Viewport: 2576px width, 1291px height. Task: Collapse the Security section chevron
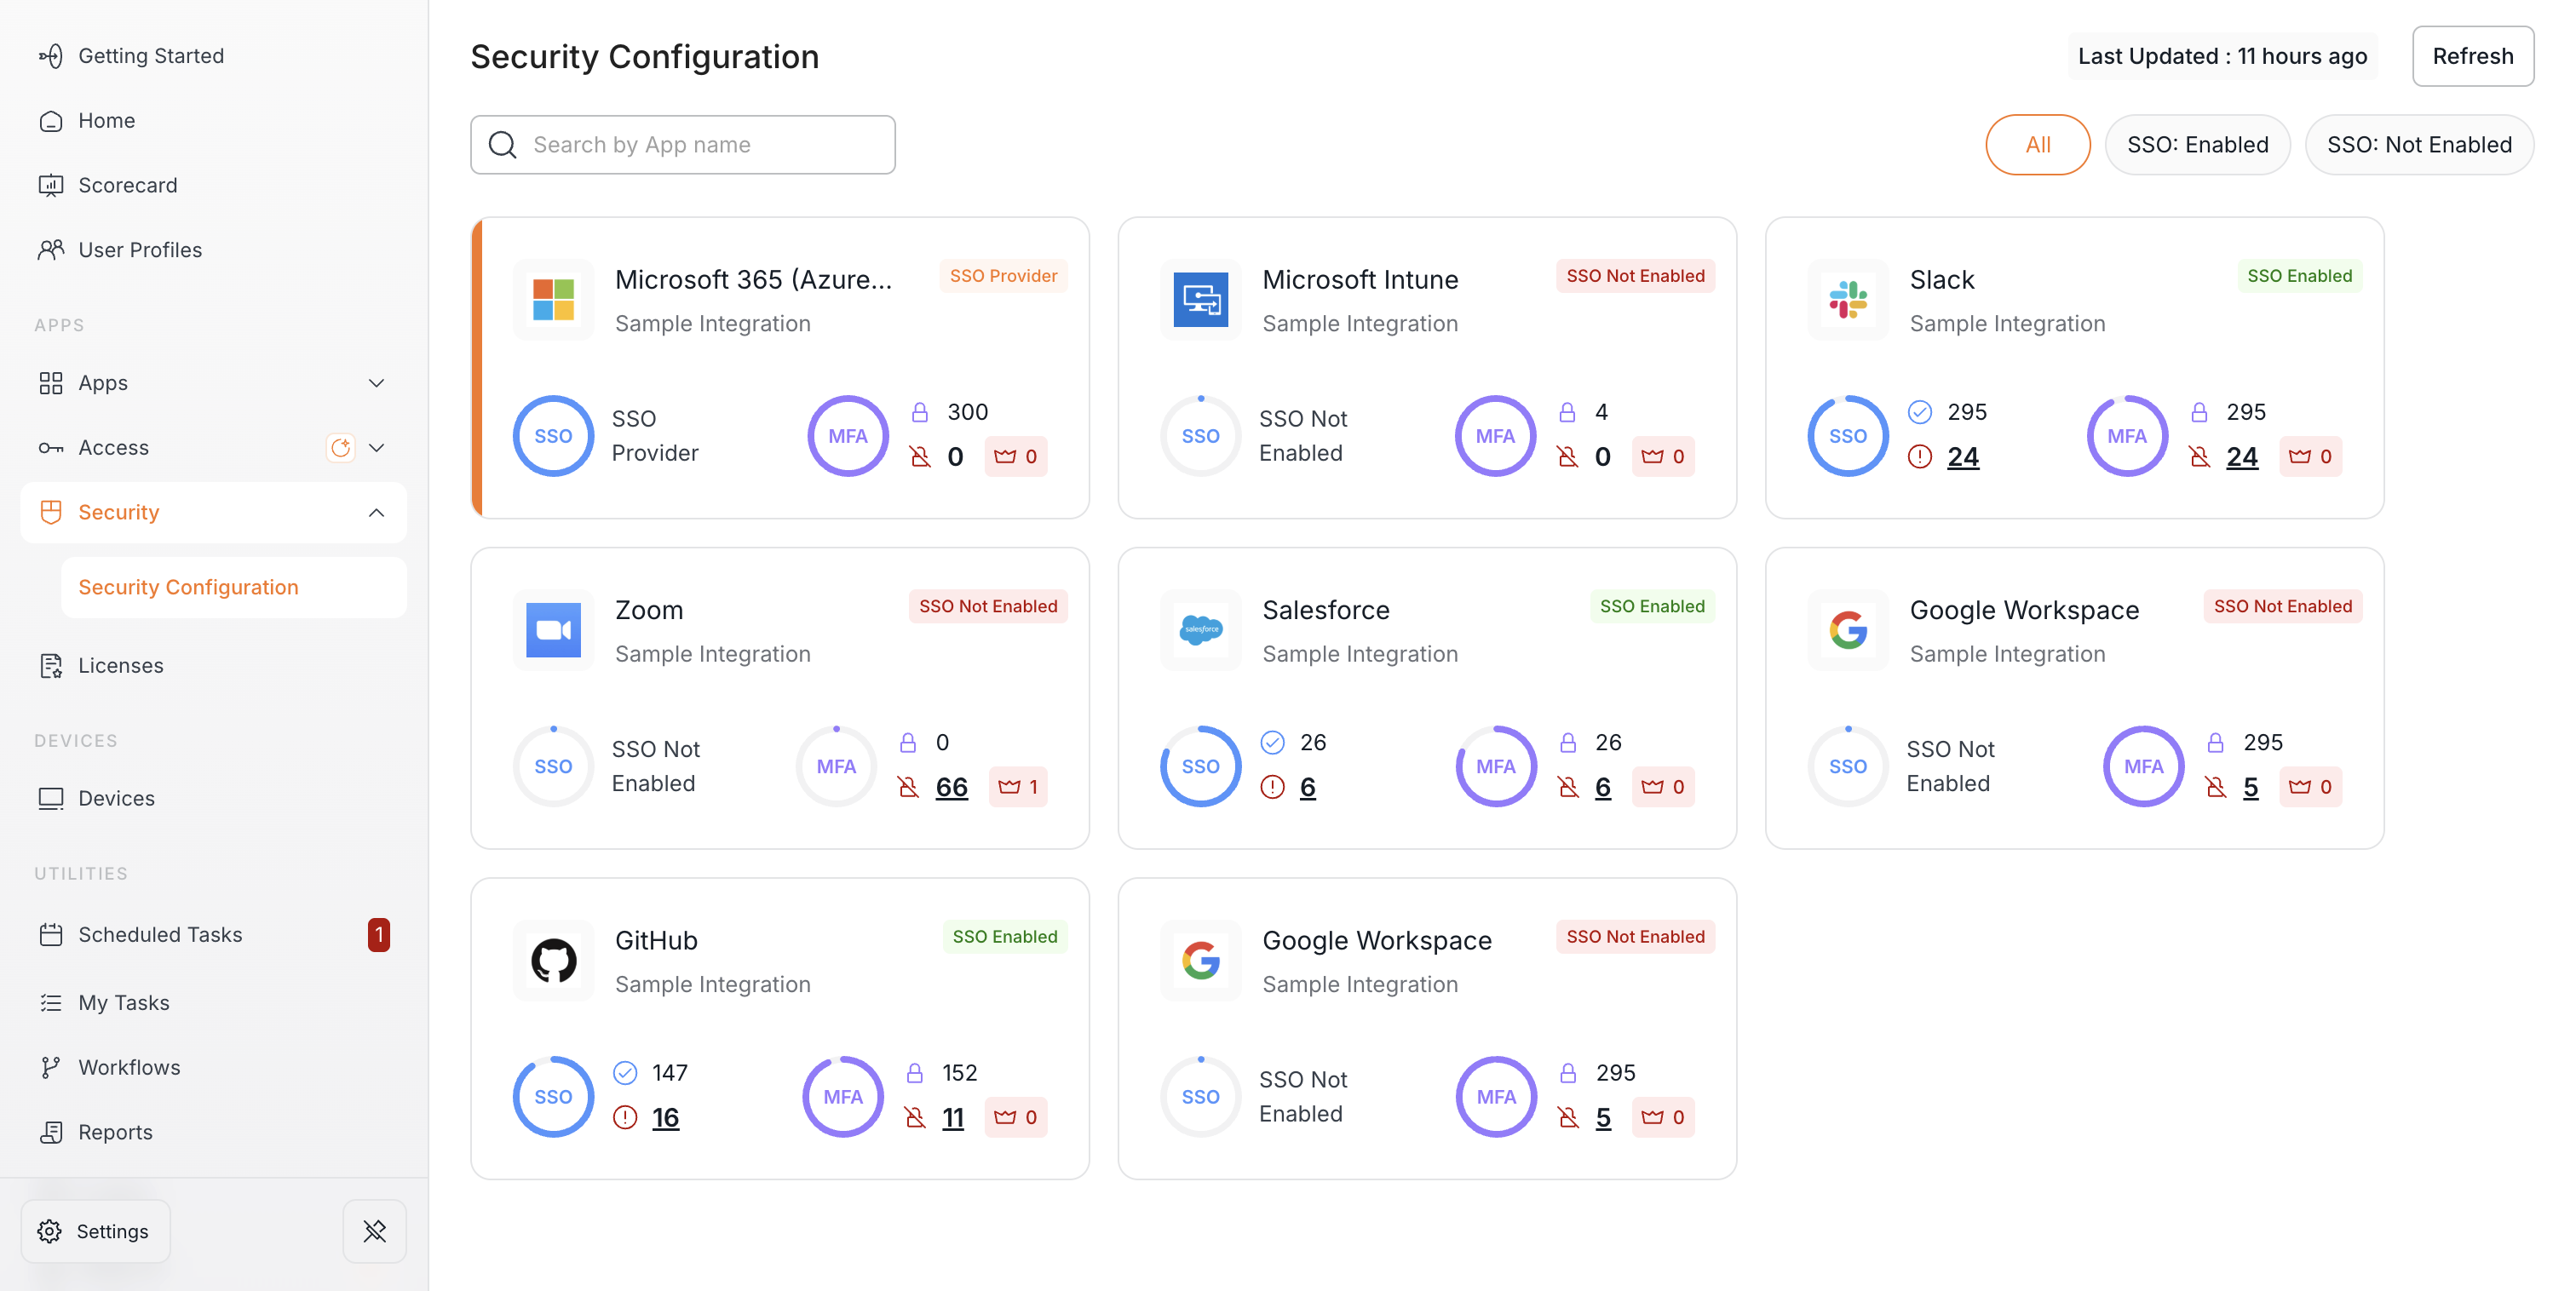click(376, 513)
